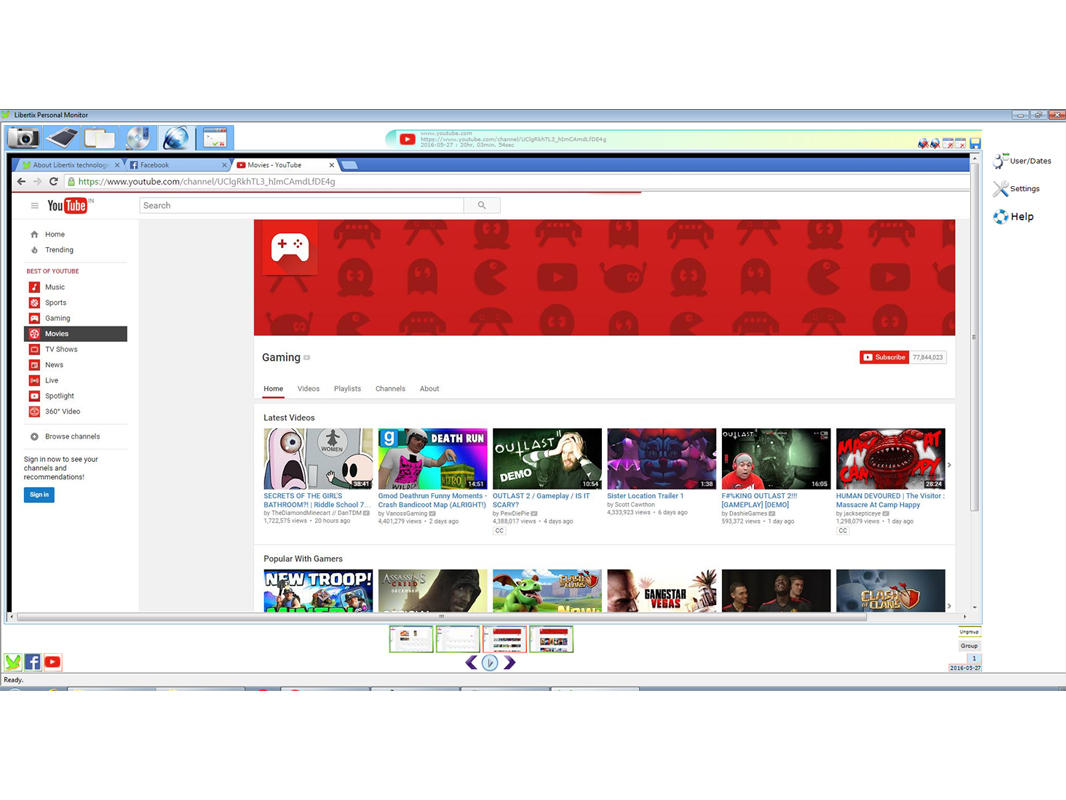This screenshot has width=1066, height=800.
Task: Switch to the Facebook browser tab
Action: point(178,165)
